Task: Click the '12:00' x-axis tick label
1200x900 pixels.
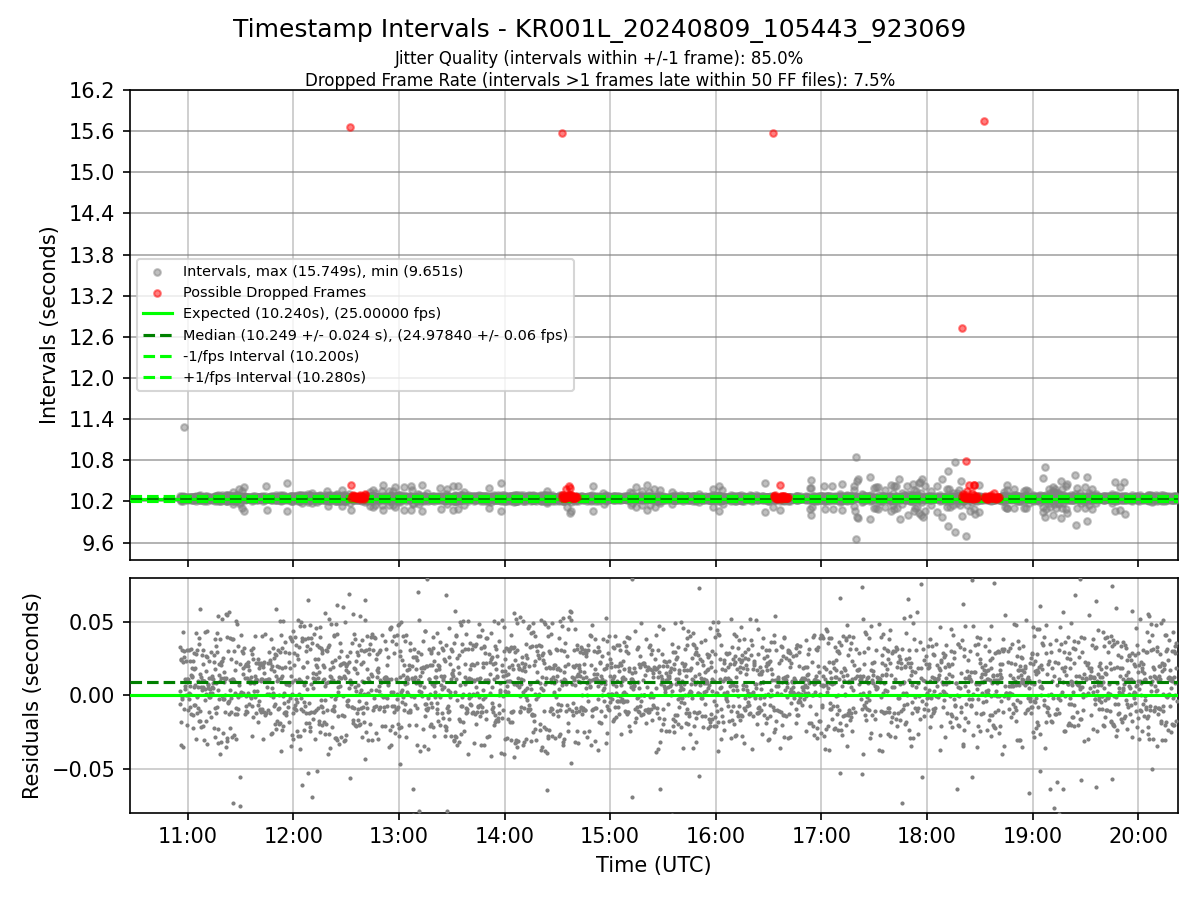Action: 293,835
